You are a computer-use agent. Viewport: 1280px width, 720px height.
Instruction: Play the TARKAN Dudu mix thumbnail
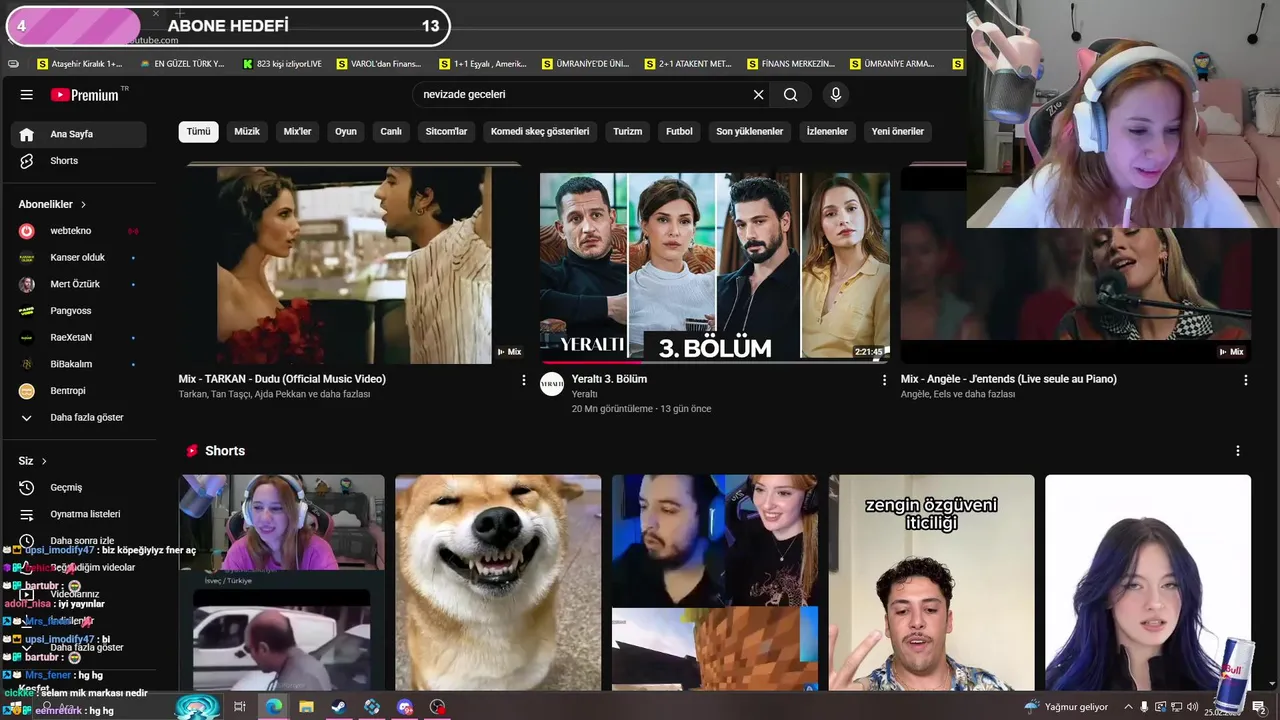pos(354,264)
